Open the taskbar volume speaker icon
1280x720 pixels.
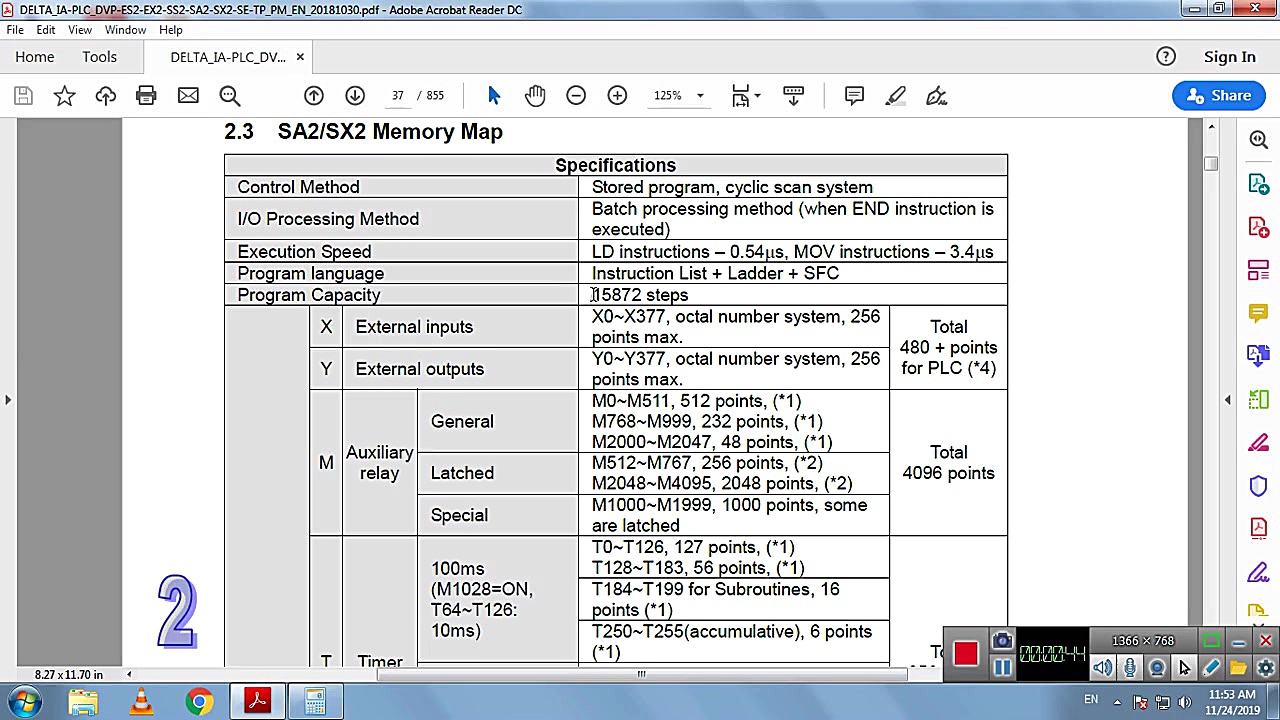click(x=1185, y=702)
